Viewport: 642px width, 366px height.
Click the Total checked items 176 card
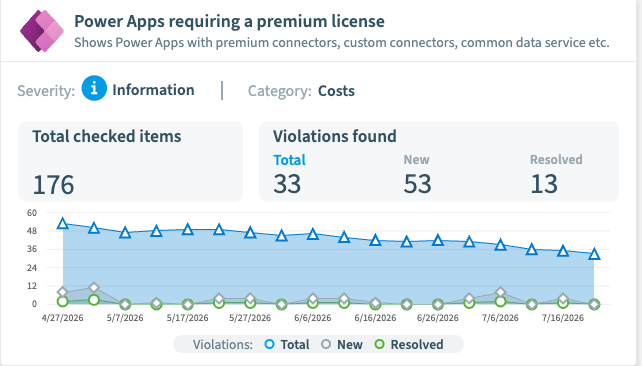pos(130,161)
